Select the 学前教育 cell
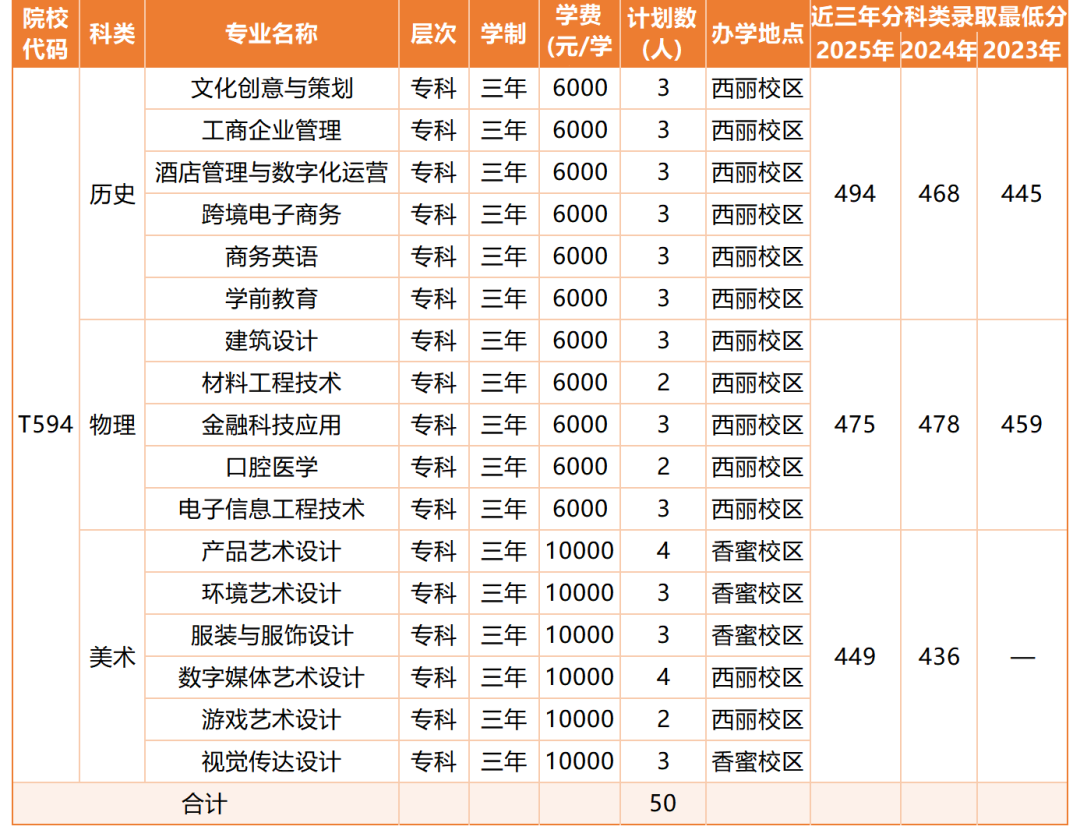Viewport: 1080px width, 836px height. pos(272,298)
